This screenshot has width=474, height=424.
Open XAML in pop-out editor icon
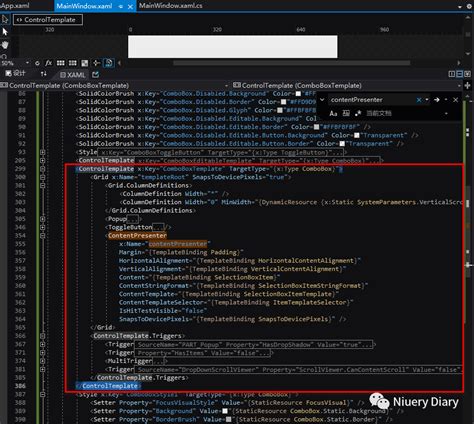[96, 74]
